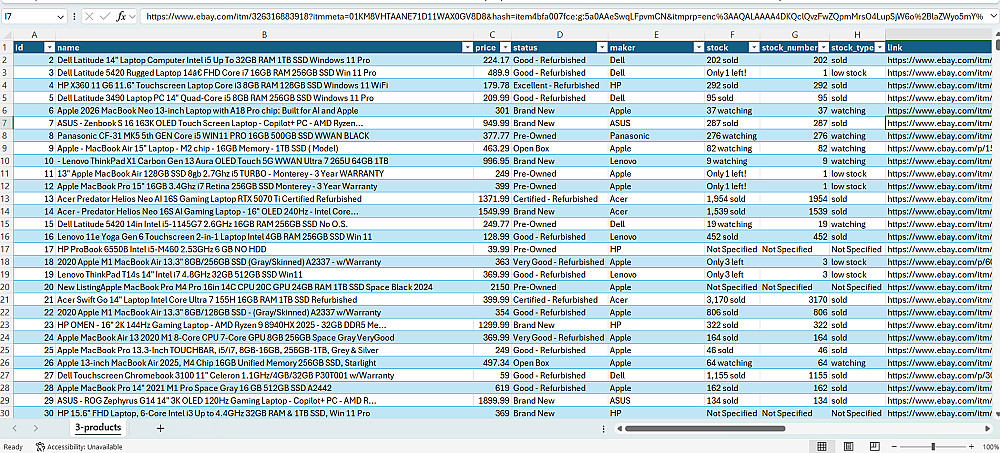Expand the formula bar with the right chevron
This screenshot has height=453, width=1000.
pos(994,17)
